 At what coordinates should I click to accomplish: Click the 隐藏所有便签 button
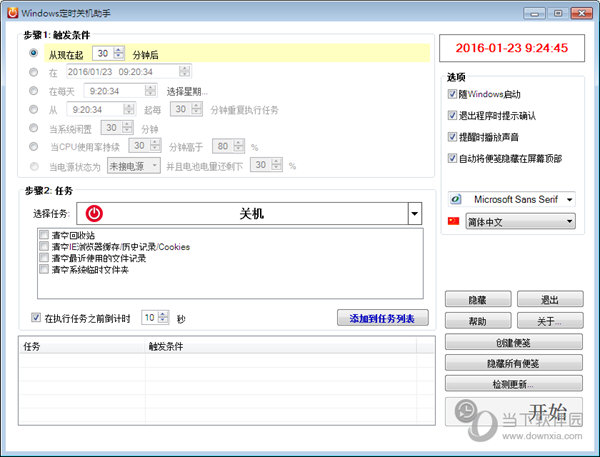point(514,363)
